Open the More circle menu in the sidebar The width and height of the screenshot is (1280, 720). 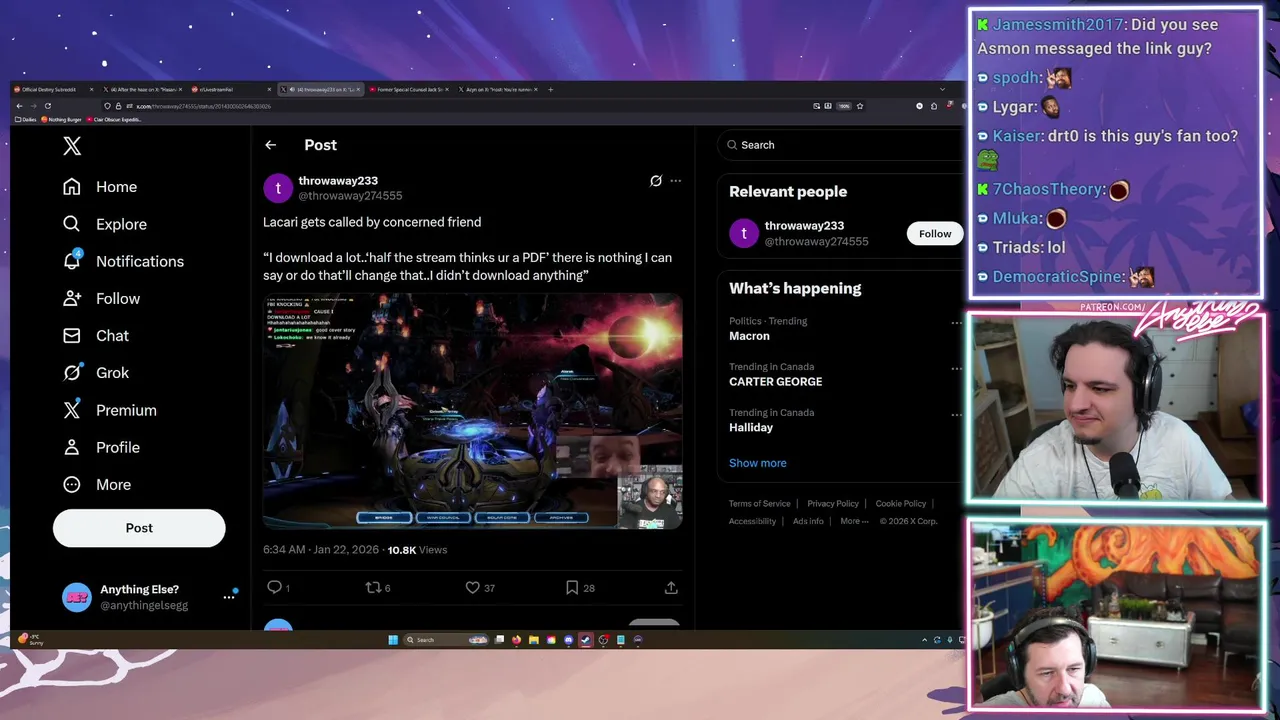click(x=97, y=484)
